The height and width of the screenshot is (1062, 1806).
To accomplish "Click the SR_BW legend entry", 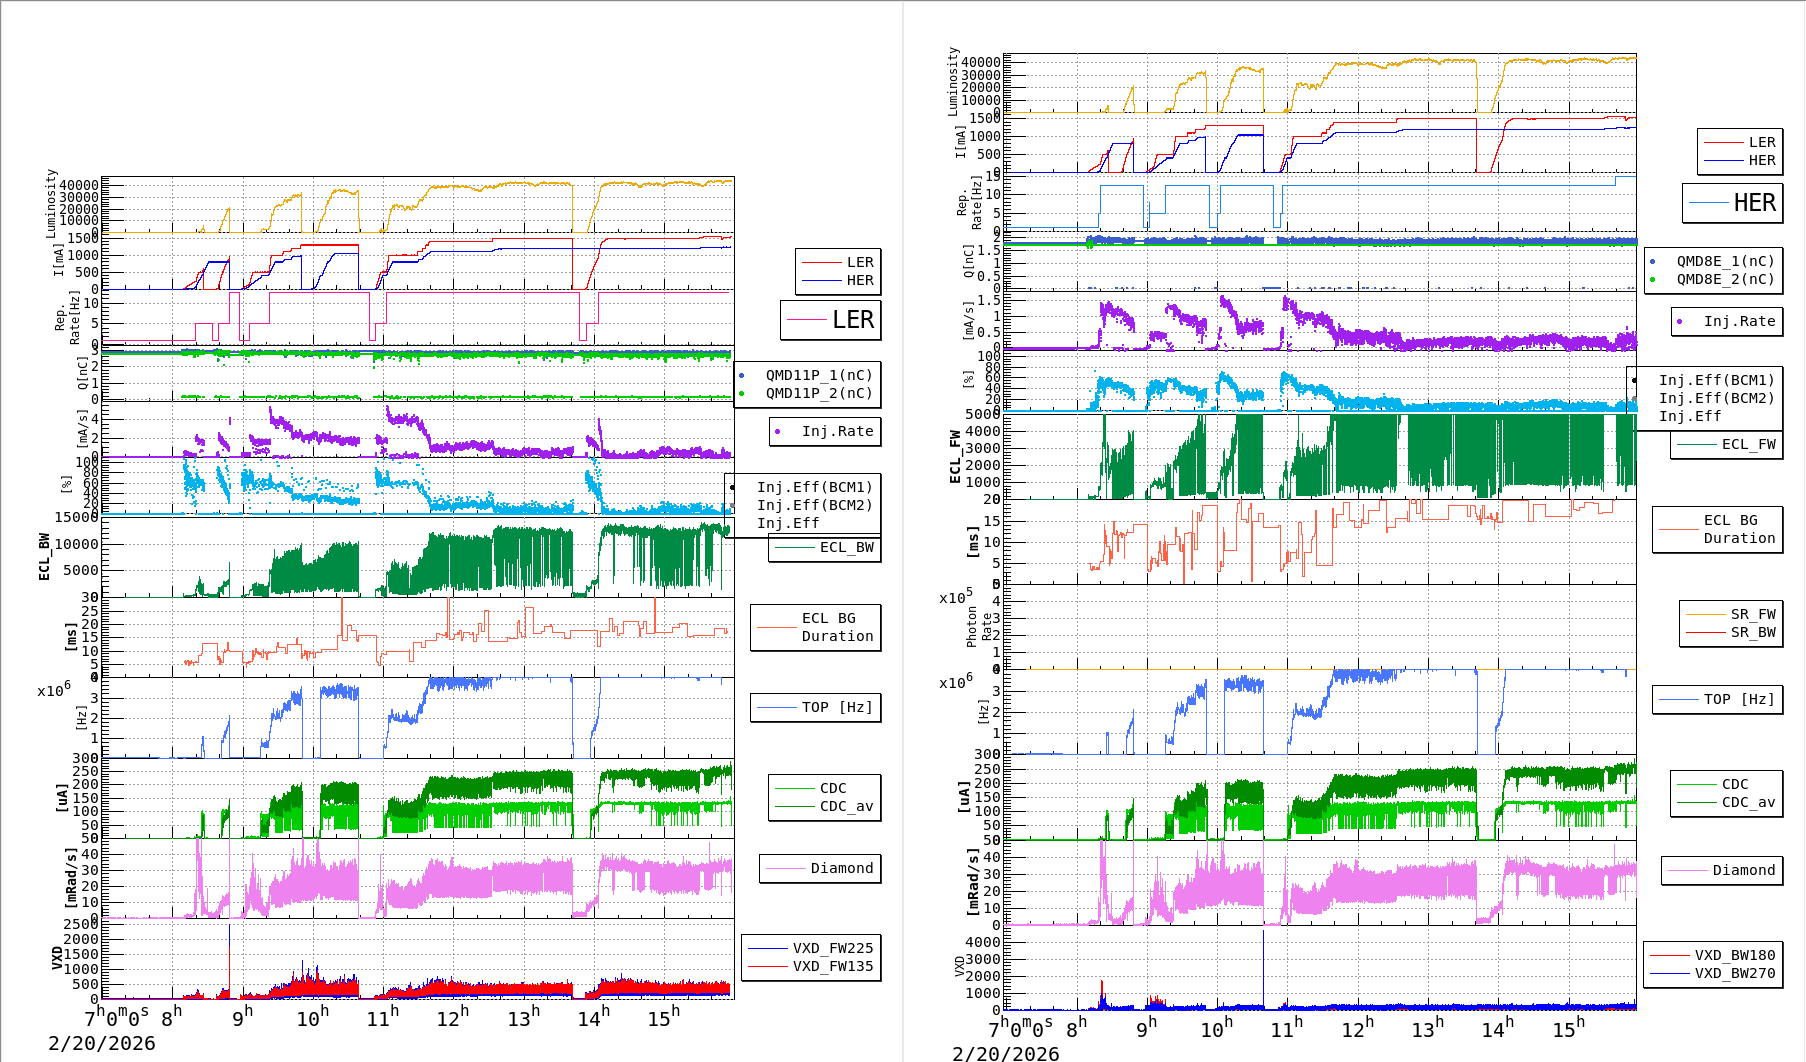I will pos(1731,632).
